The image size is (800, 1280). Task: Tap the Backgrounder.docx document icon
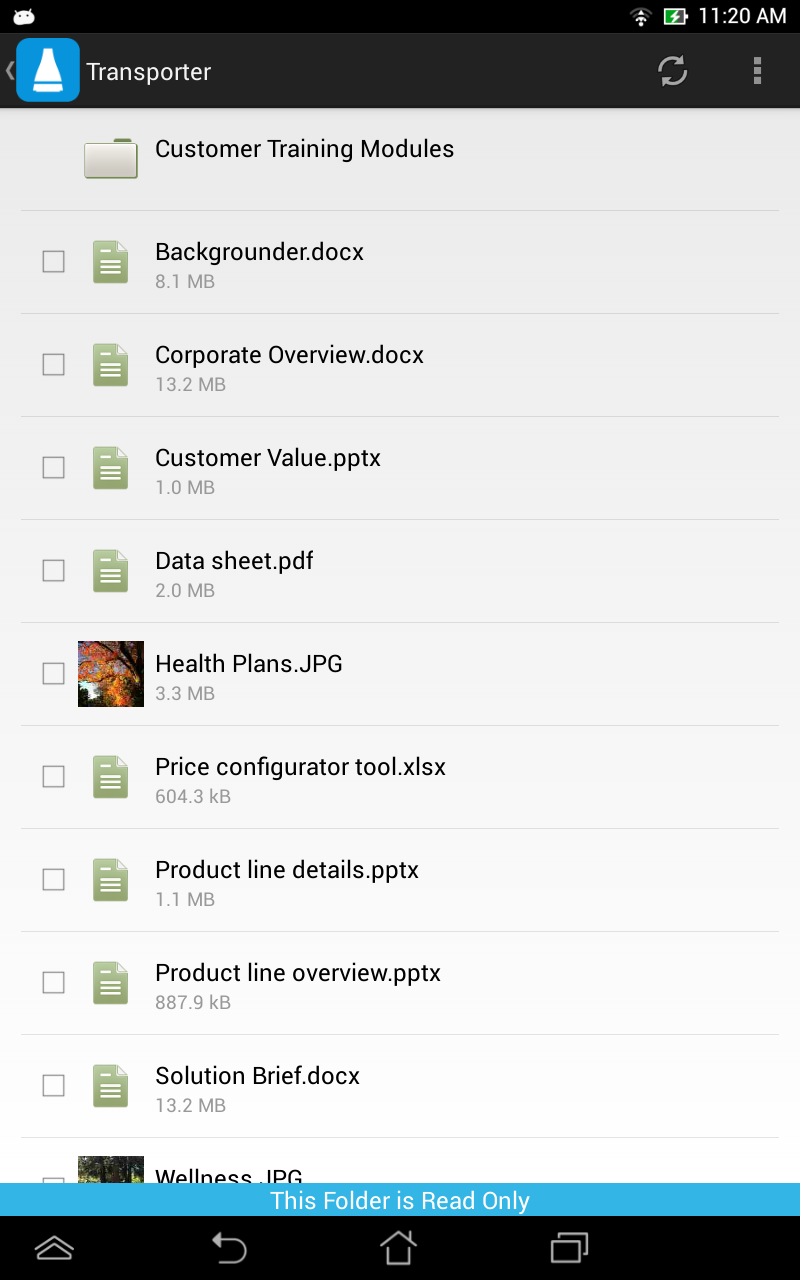pos(110,262)
